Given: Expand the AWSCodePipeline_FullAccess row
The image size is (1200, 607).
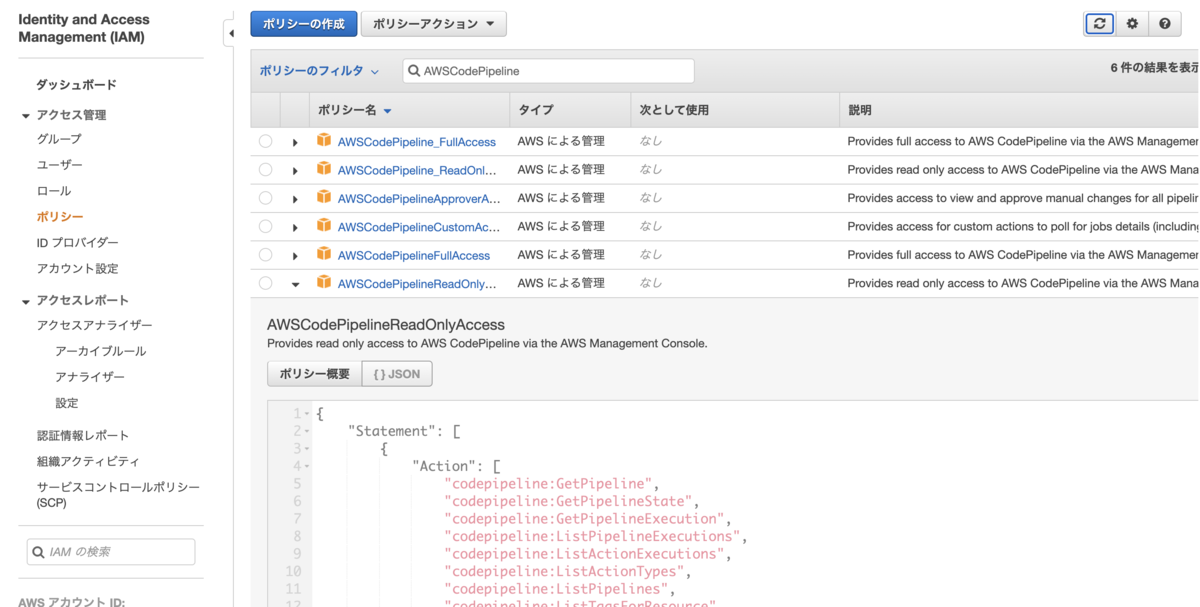Looking at the screenshot, I should (295, 143).
